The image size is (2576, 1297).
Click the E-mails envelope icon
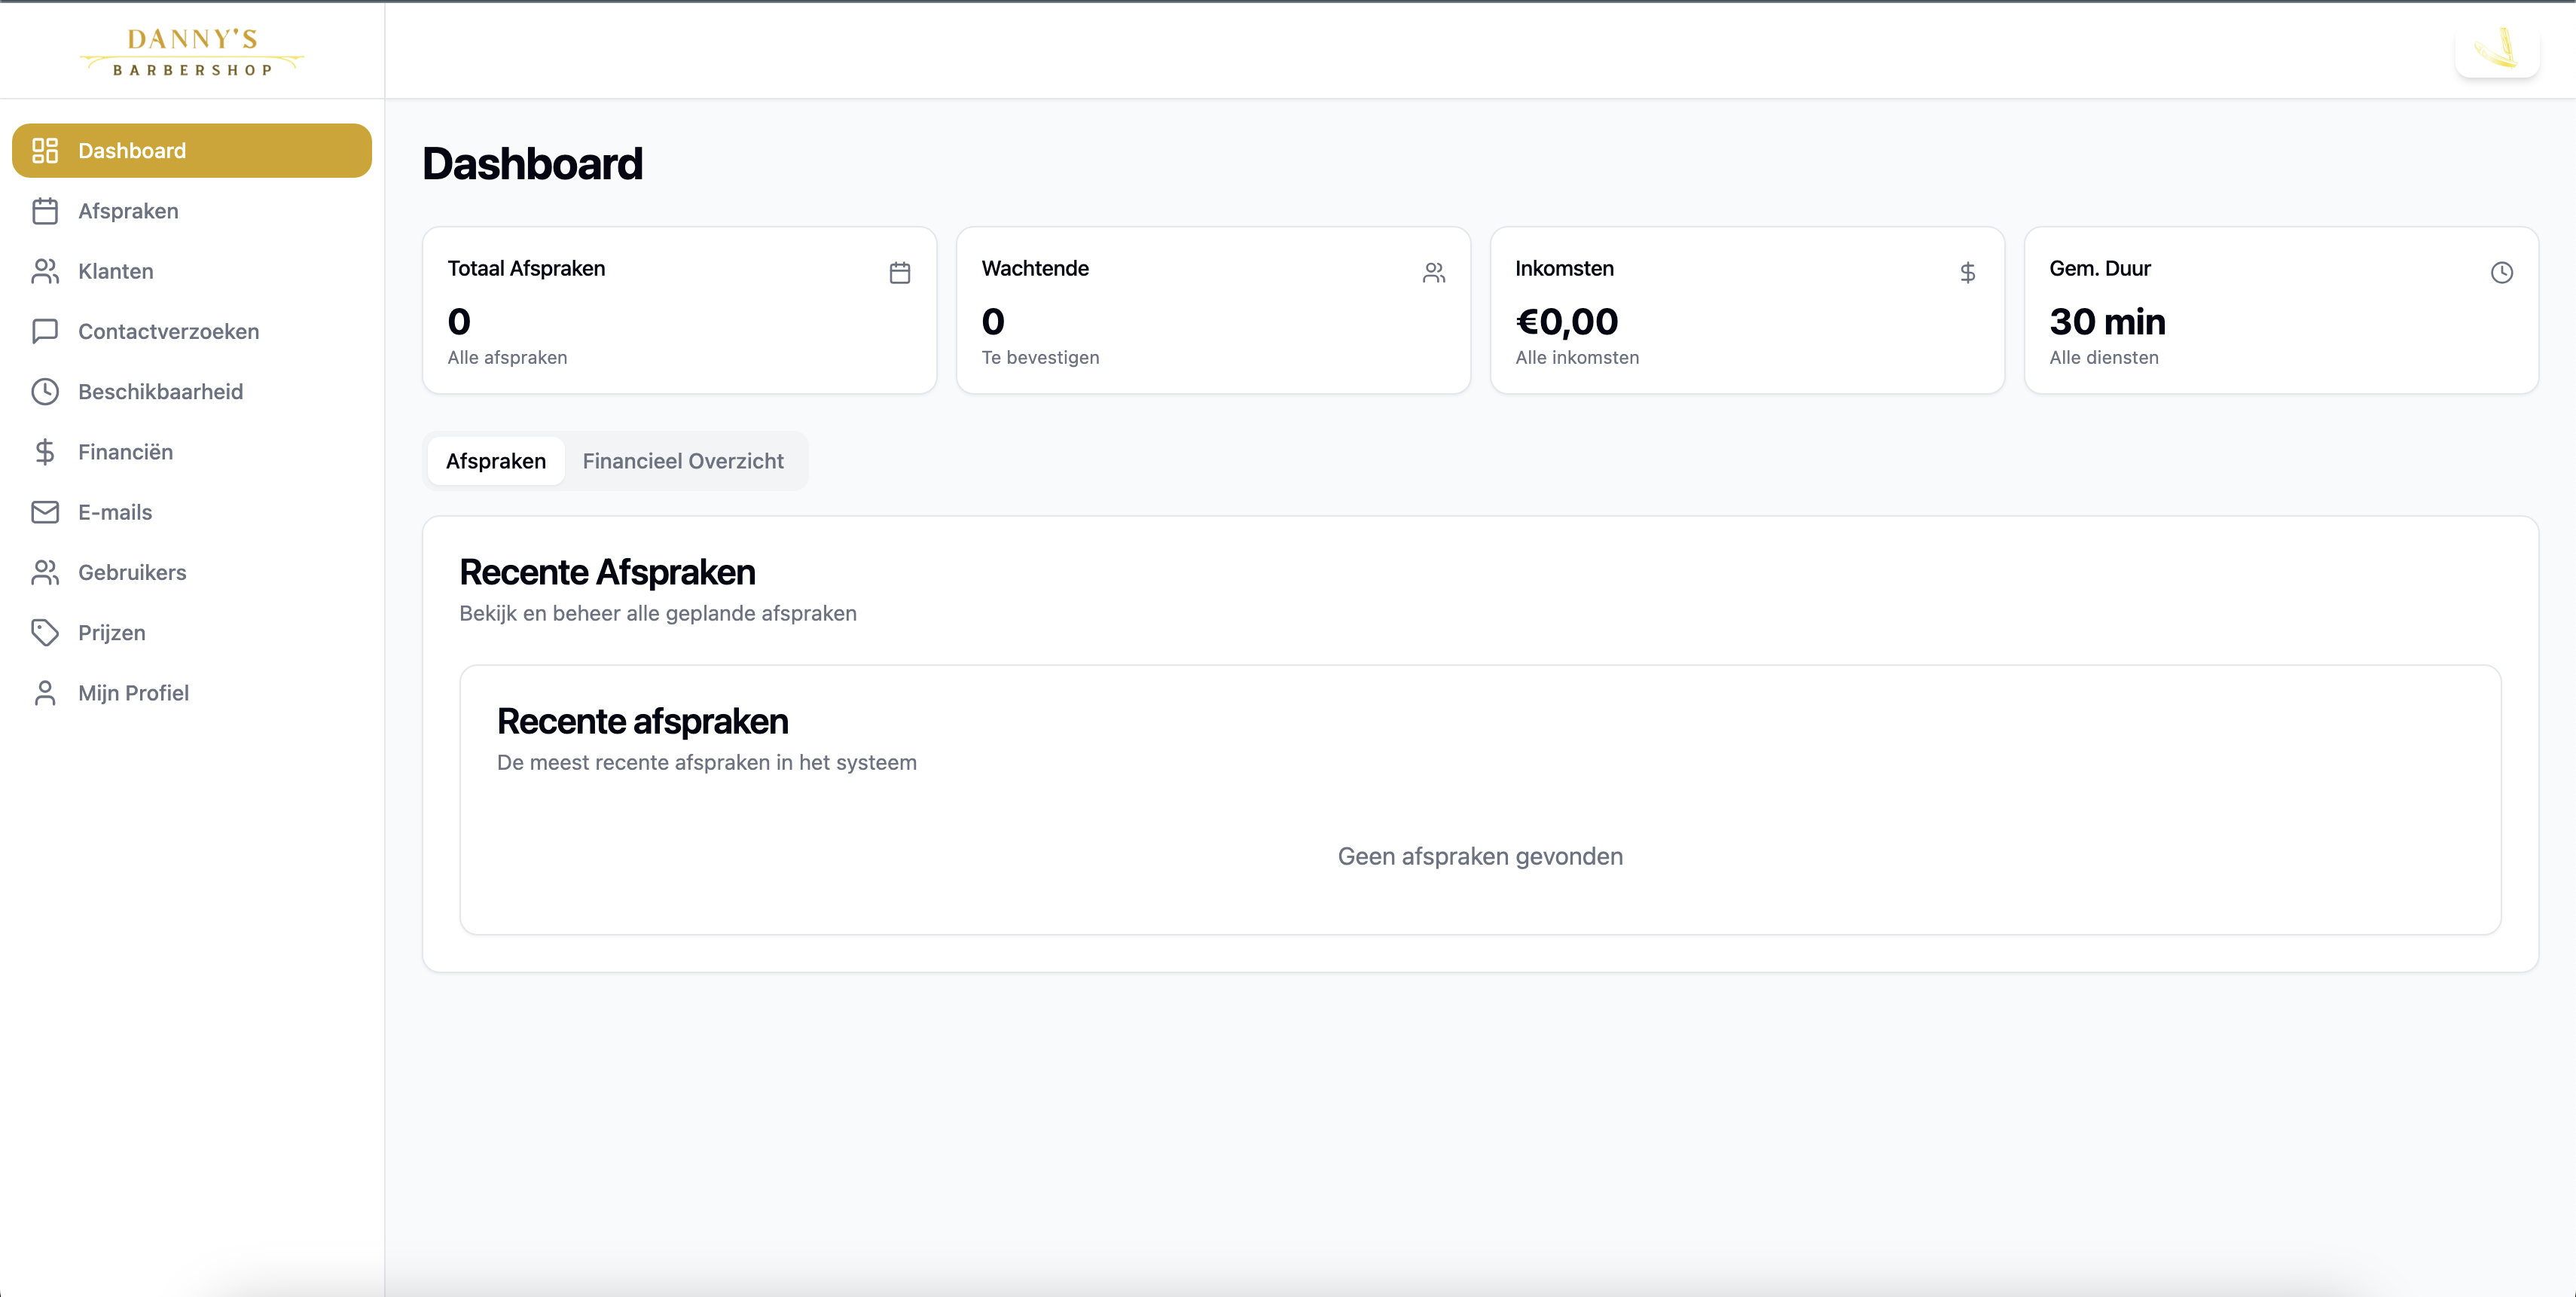pos(45,512)
